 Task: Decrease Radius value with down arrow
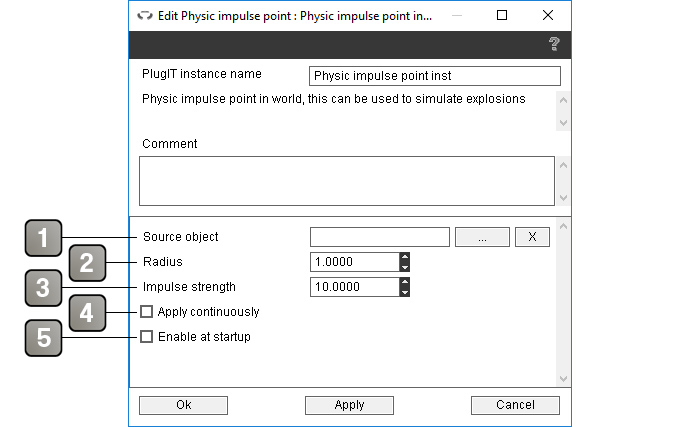pos(404,267)
